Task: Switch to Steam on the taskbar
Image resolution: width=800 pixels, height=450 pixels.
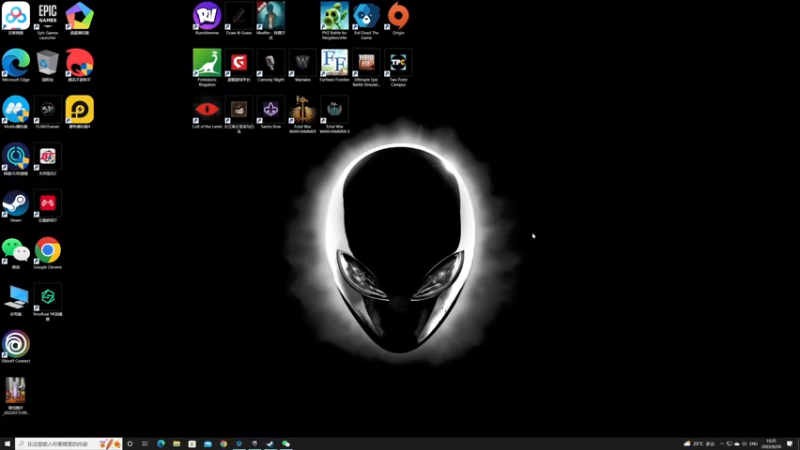Action: [x=270, y=444]
